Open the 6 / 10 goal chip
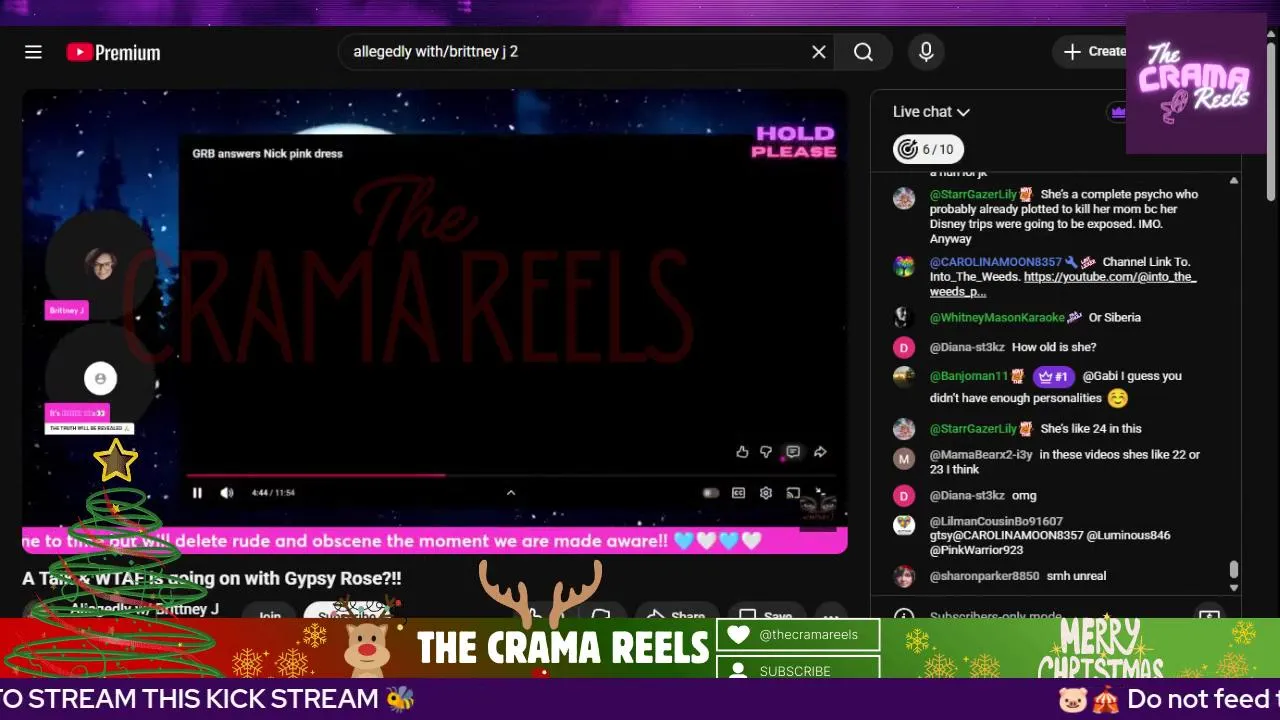 (928, 149)
